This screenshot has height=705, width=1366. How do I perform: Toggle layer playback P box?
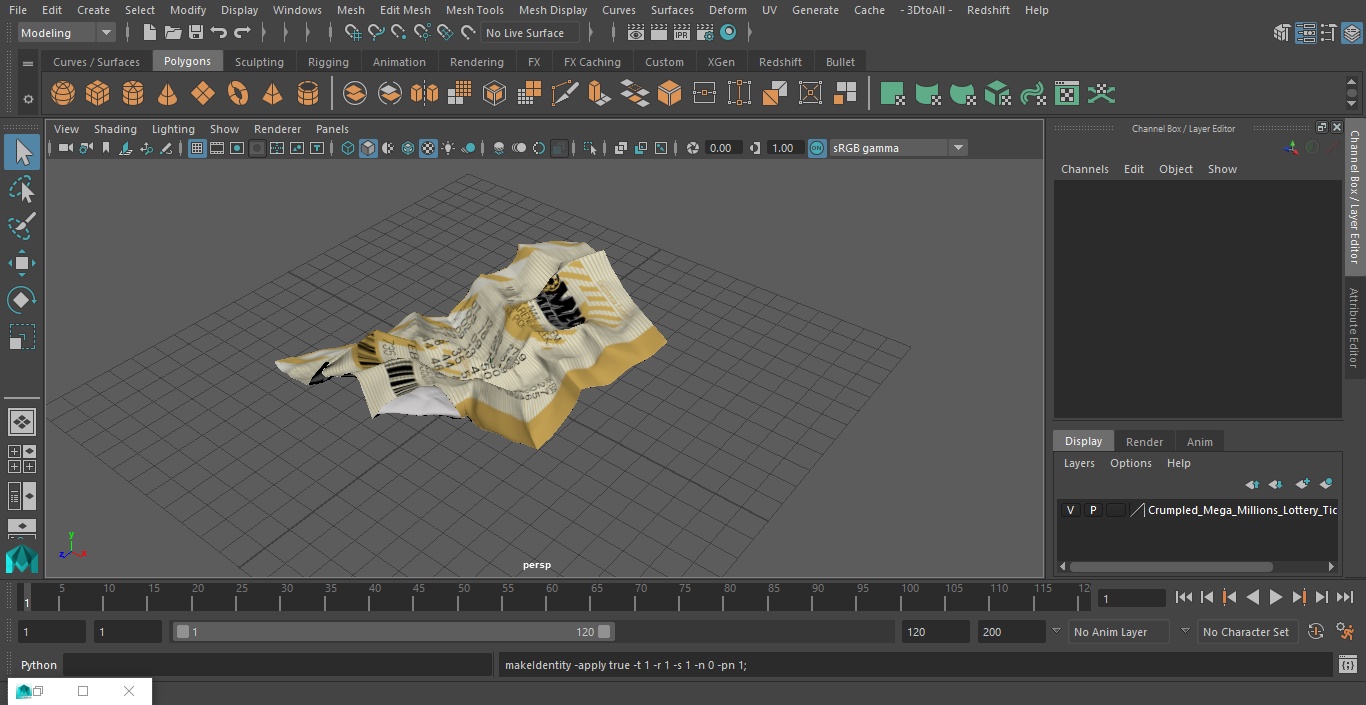click(x=1093, y=510)
